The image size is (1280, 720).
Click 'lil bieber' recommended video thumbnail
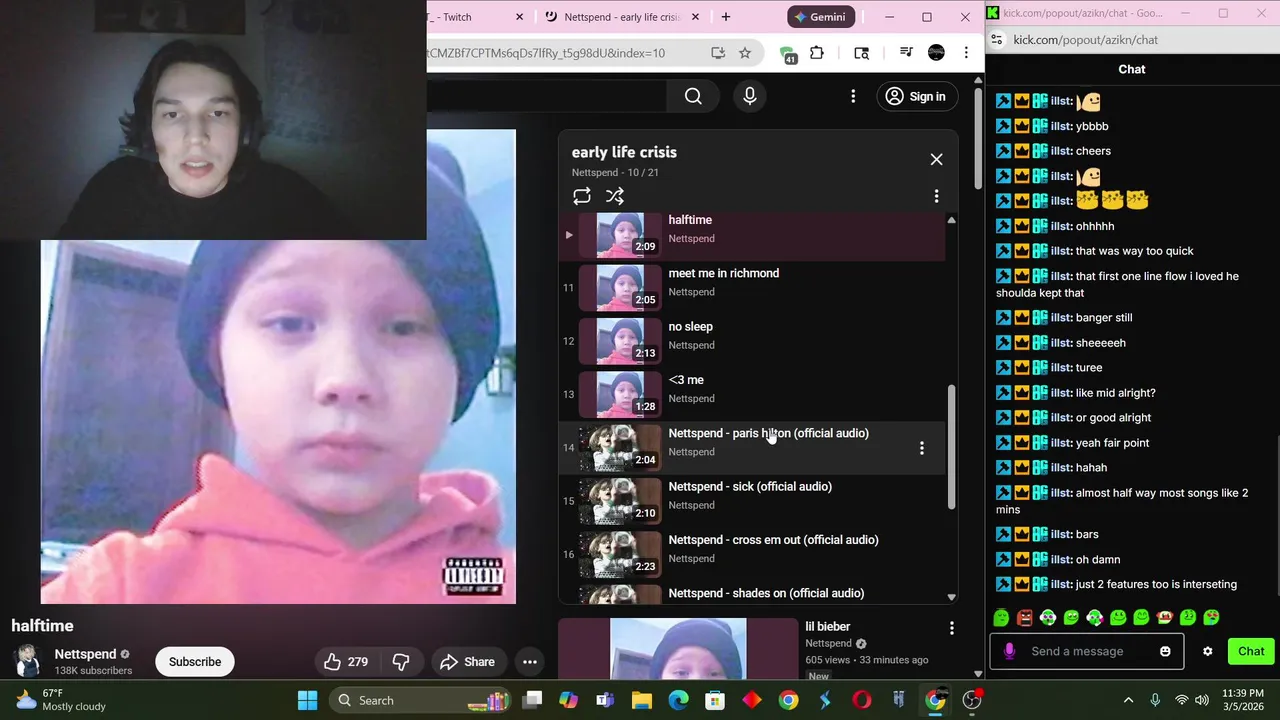[x=678, y=649]
